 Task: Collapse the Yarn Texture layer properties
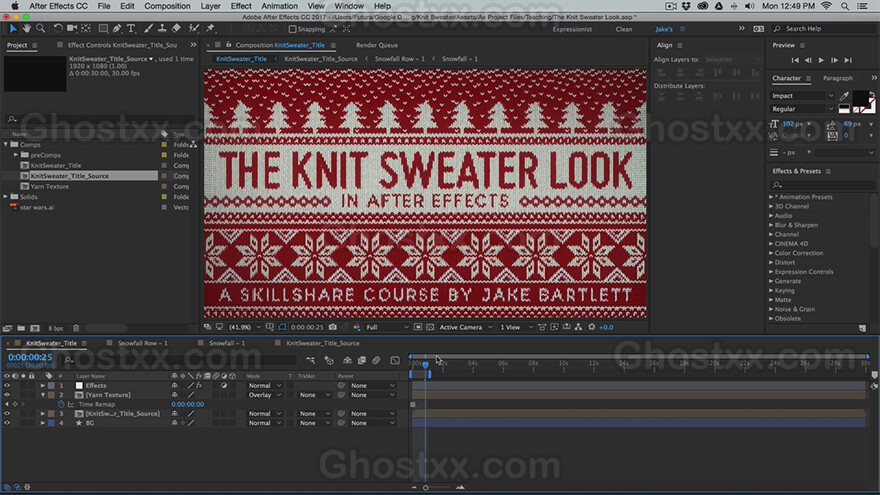[43, 395]
